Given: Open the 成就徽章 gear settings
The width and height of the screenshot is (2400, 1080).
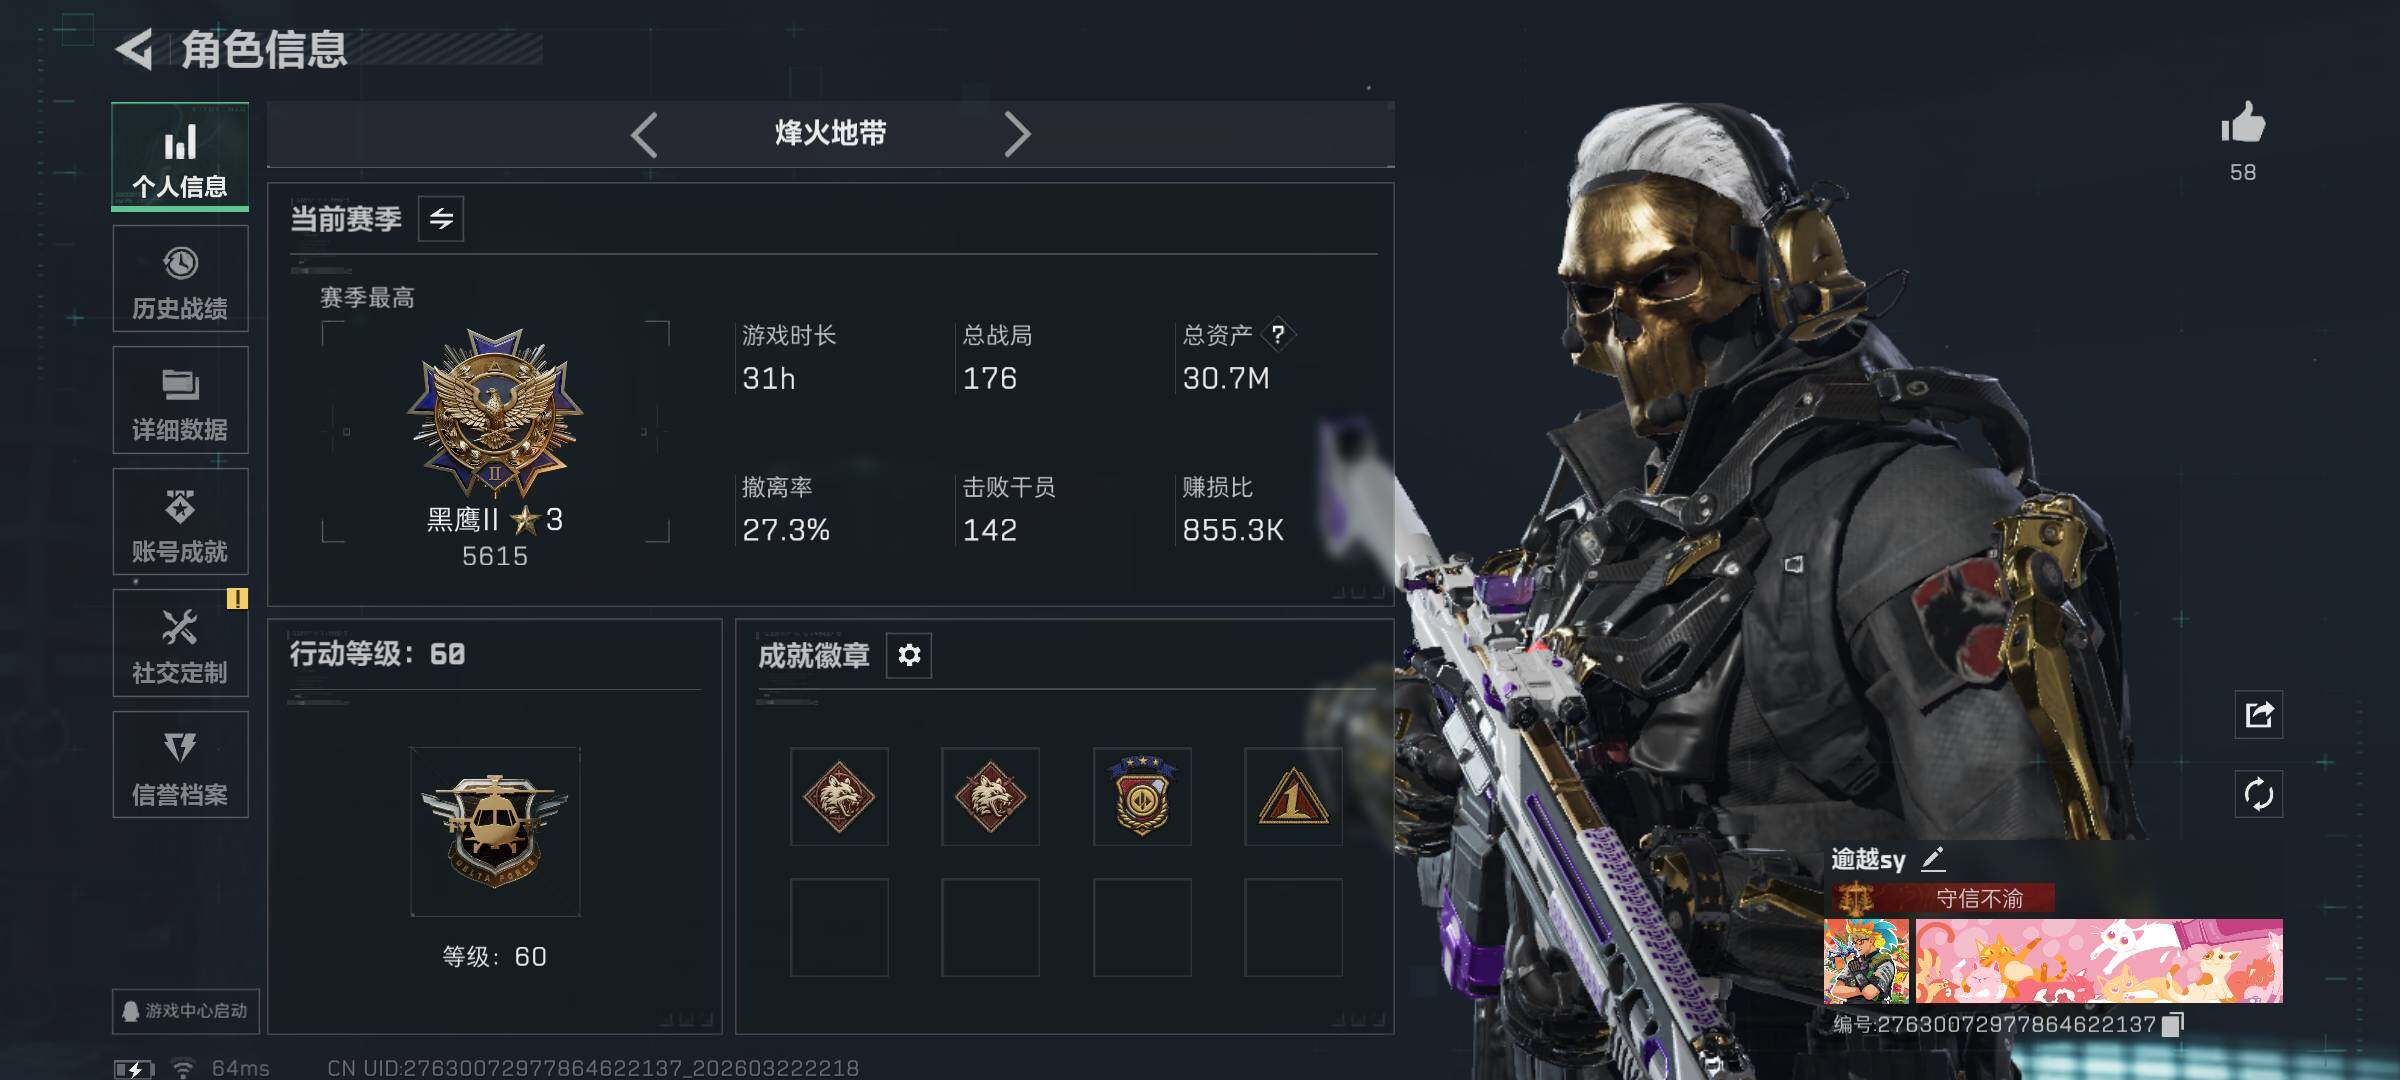Looking at the screenshot, I should [x=909, y=655].
